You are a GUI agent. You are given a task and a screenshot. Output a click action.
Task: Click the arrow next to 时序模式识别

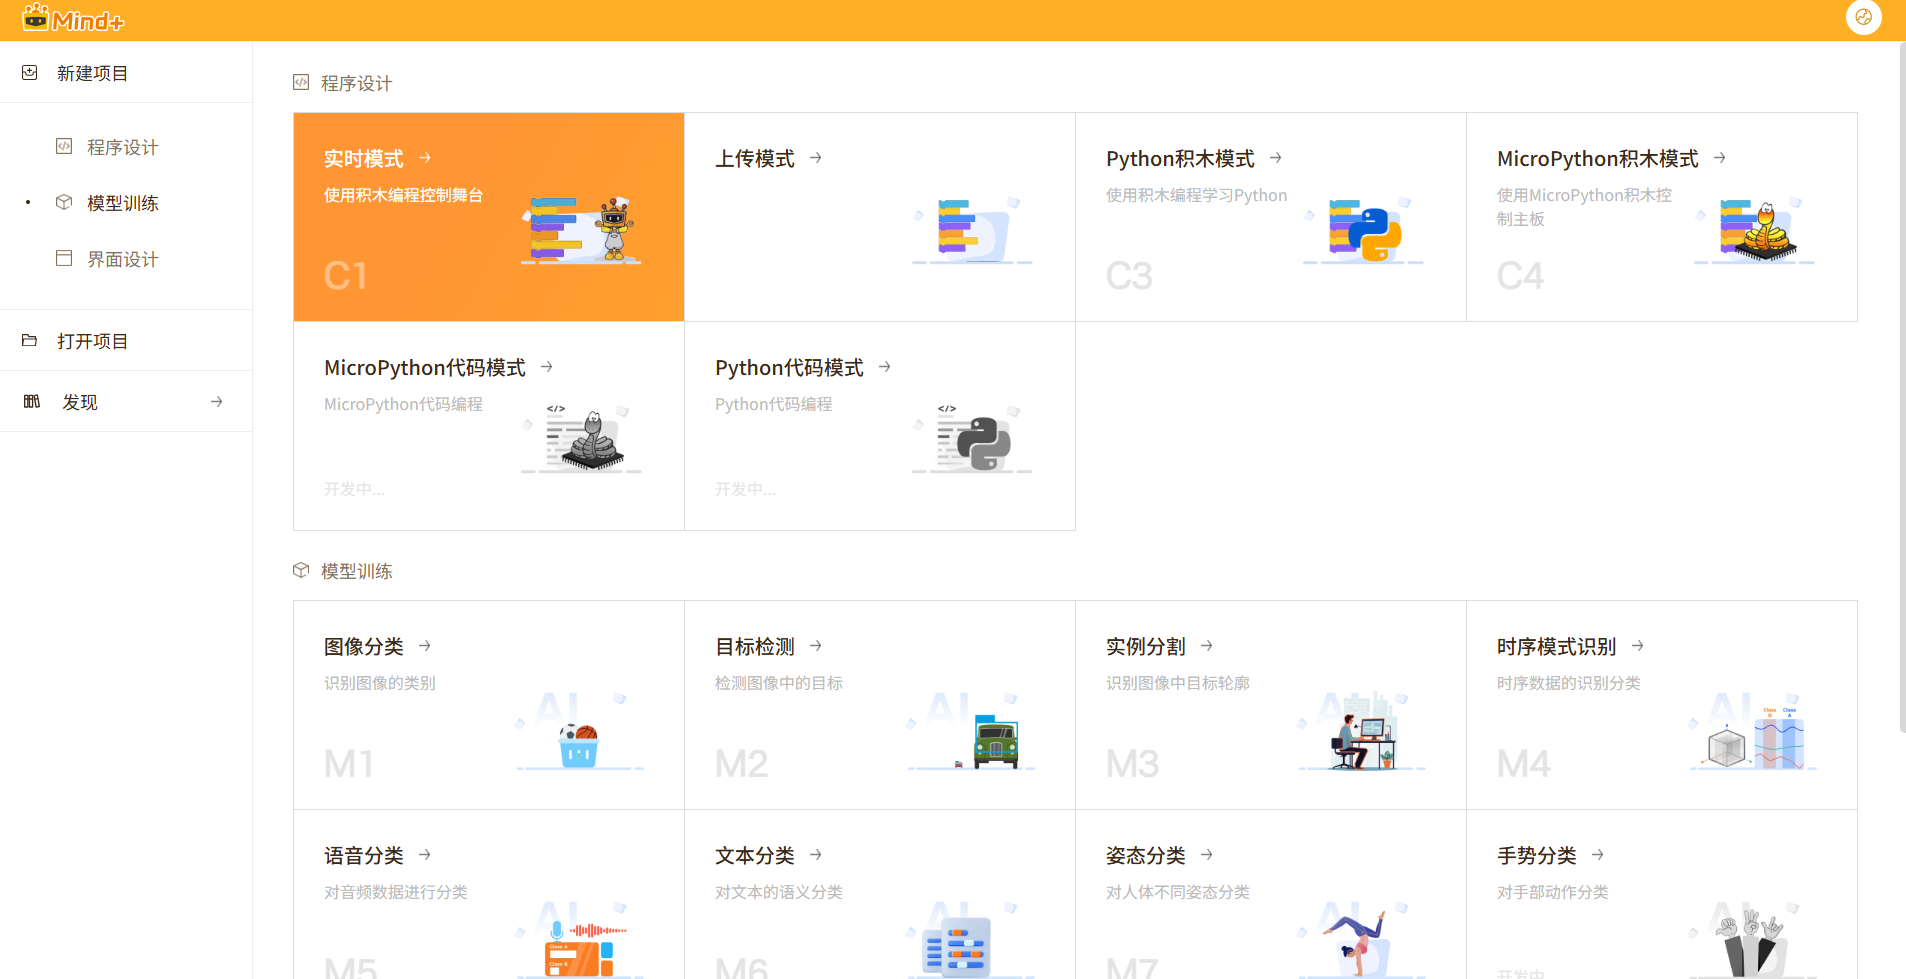coord(1637,646)
